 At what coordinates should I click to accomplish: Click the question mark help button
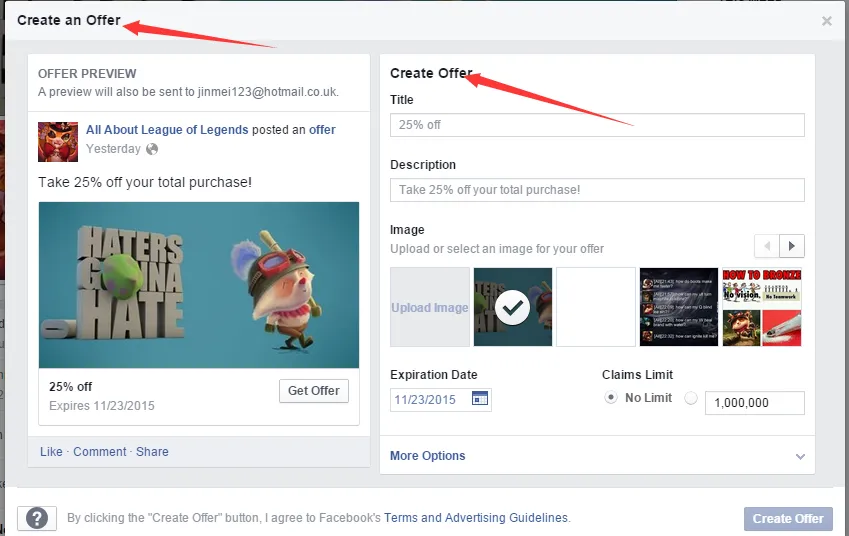tap(37, 518)
